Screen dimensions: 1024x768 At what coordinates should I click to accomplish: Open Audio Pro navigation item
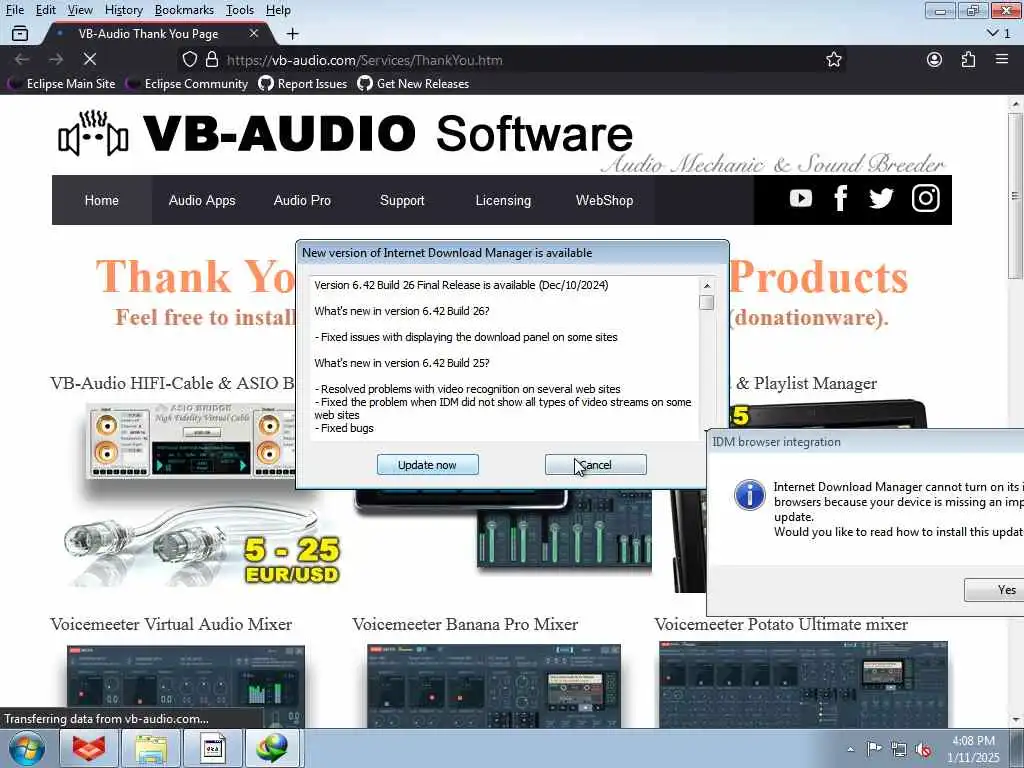[302, 200]
